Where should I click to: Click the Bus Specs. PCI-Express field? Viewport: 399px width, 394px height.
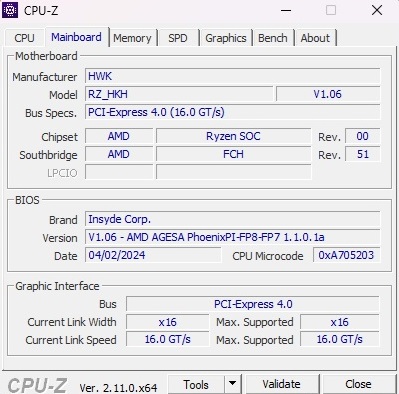(233, 112)
